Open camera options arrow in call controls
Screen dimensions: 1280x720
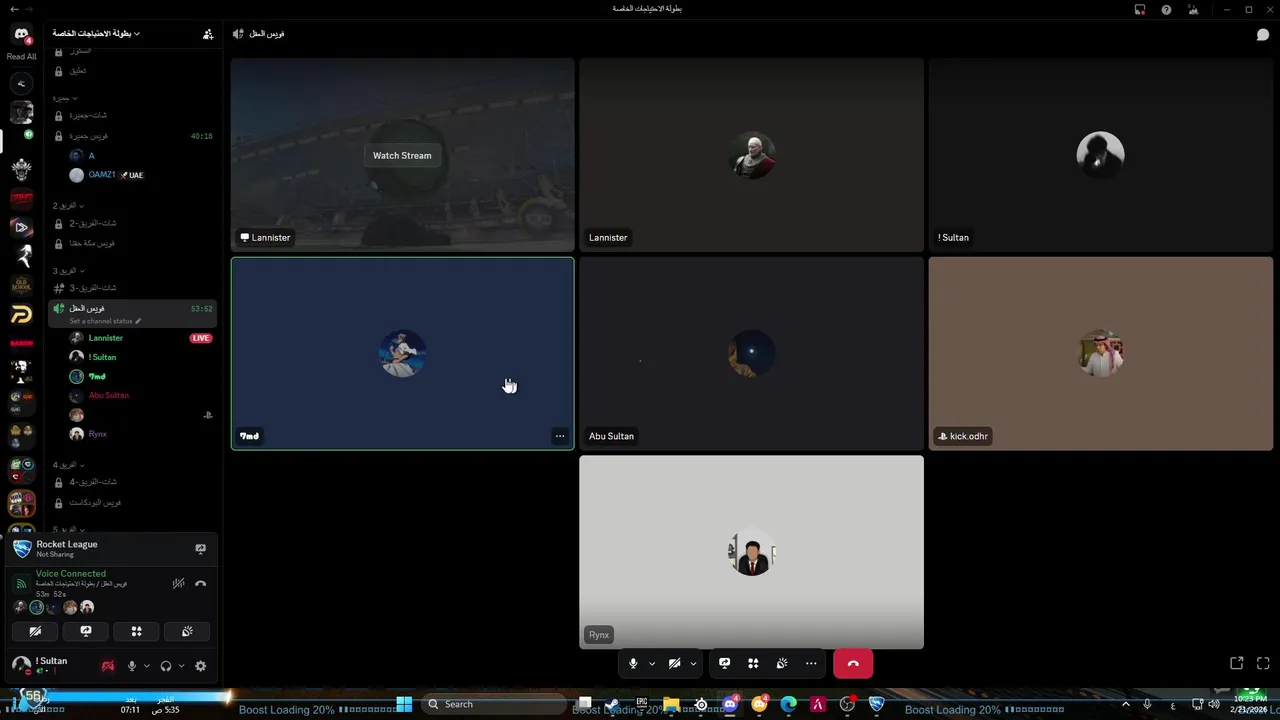pos(693,663)
